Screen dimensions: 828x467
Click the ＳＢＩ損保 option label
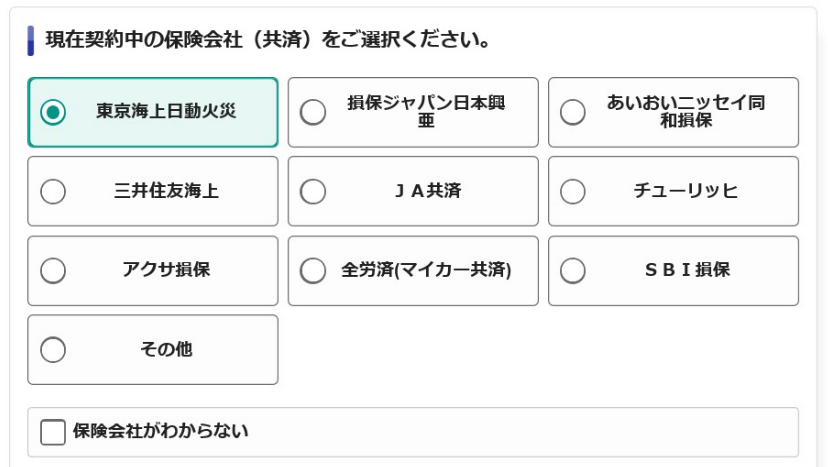[x=686, y=270]
